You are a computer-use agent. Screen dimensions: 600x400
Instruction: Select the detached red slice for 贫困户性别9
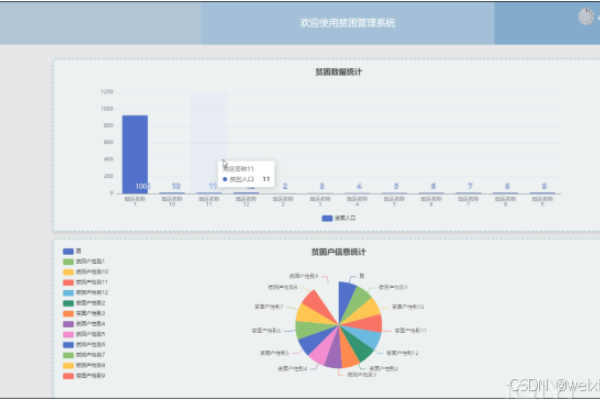coord(318,305)
